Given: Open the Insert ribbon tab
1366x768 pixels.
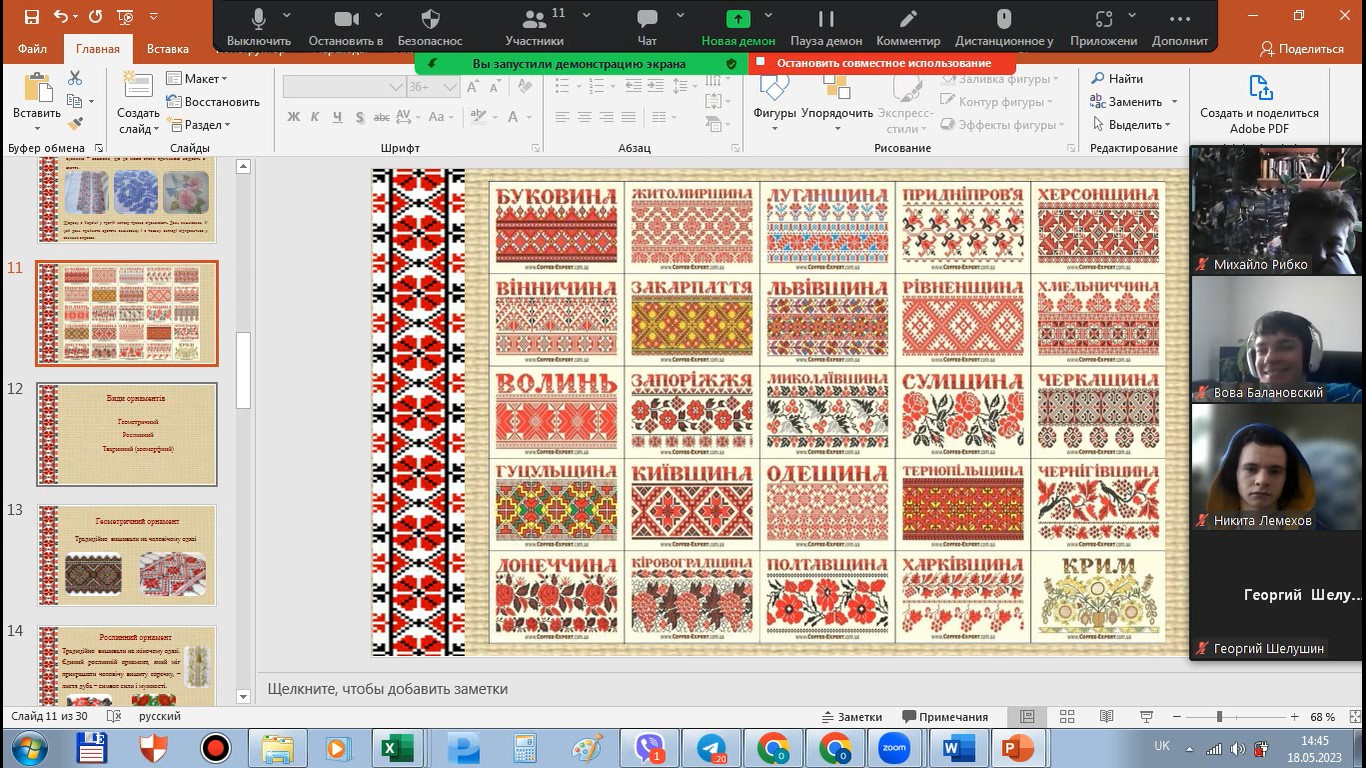Looking at the screenshot, I should point(167,49).
